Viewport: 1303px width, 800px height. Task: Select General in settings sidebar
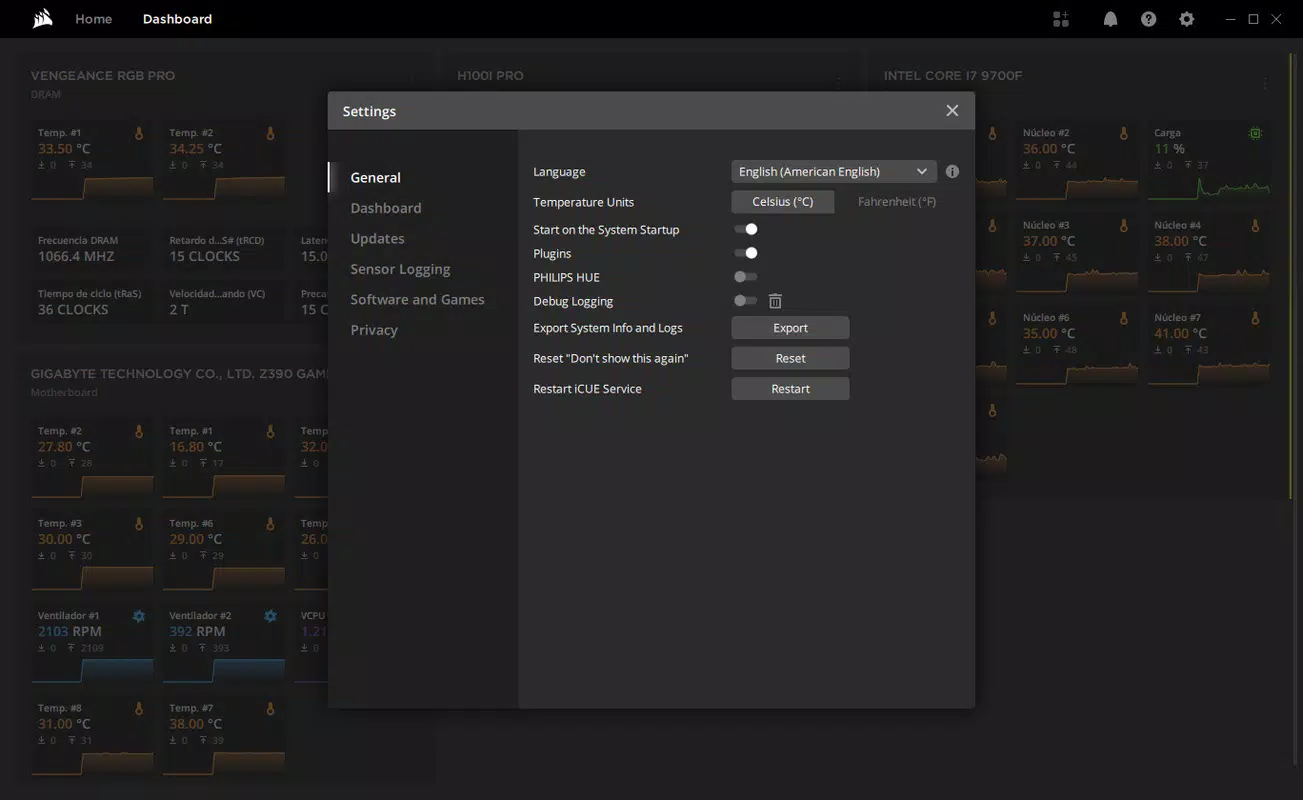tap(375, 178)
